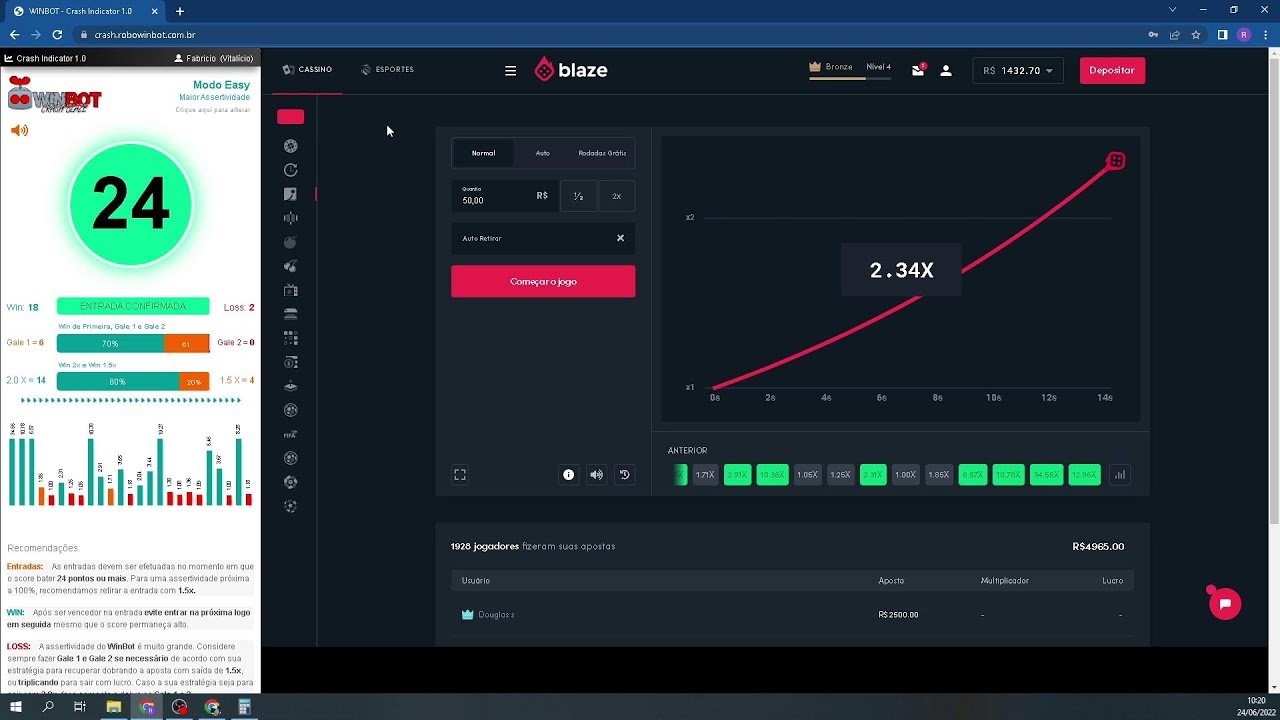Click the Blaze logo
This screenshot has width=1280, height=720.
(571, 70)
